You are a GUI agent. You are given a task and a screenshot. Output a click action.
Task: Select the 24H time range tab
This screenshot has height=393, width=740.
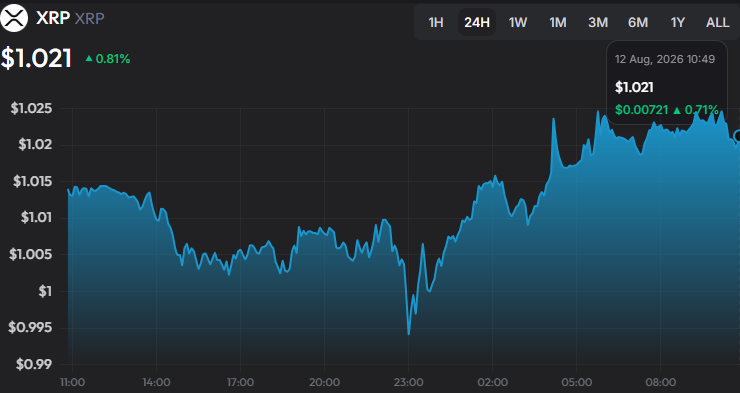[x=477, y=22]
